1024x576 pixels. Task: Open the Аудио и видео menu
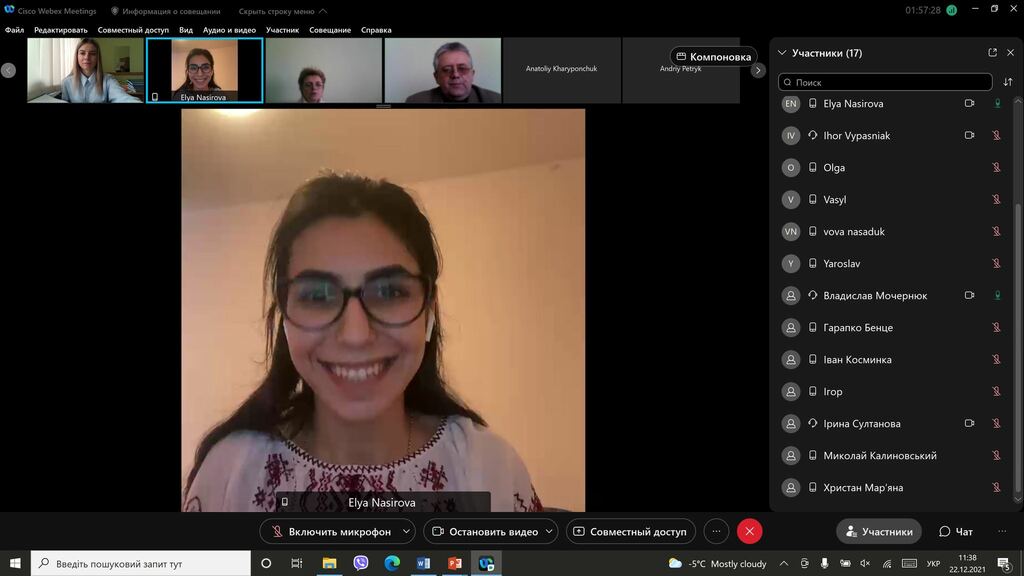(x=229, y=30)
